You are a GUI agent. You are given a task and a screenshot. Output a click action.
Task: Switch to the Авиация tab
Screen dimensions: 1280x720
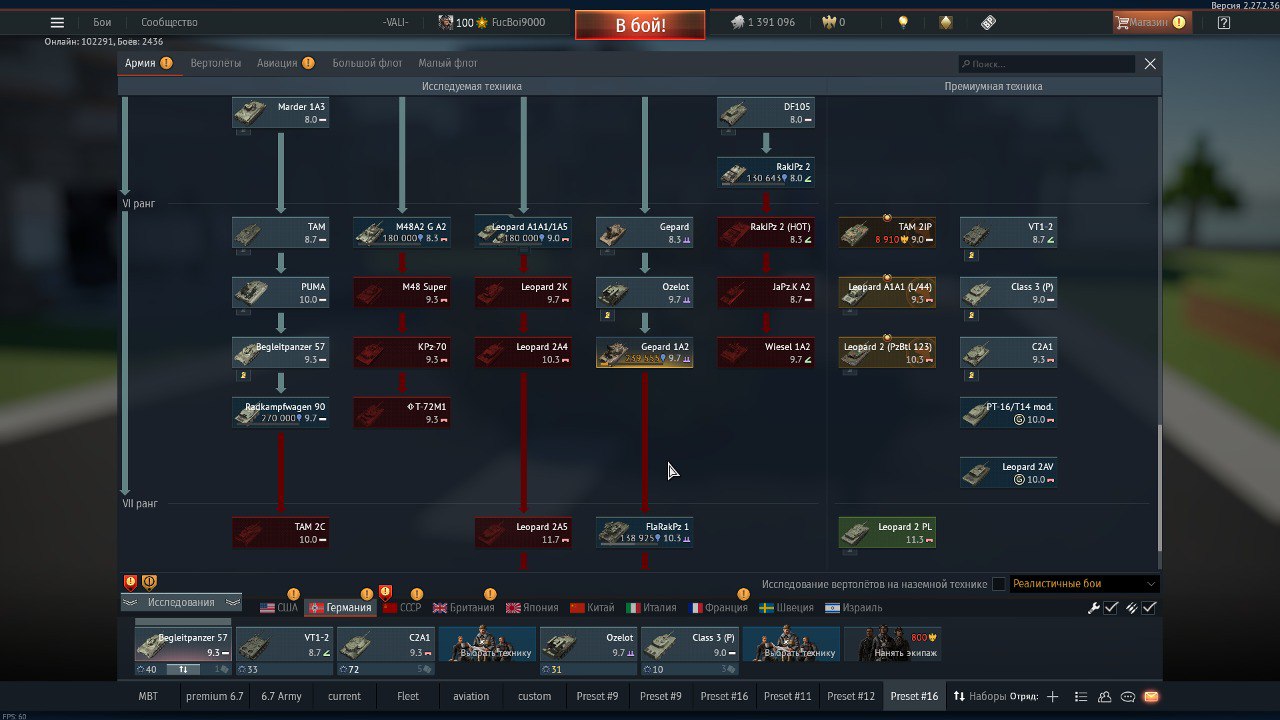click(x=285, y=63)
